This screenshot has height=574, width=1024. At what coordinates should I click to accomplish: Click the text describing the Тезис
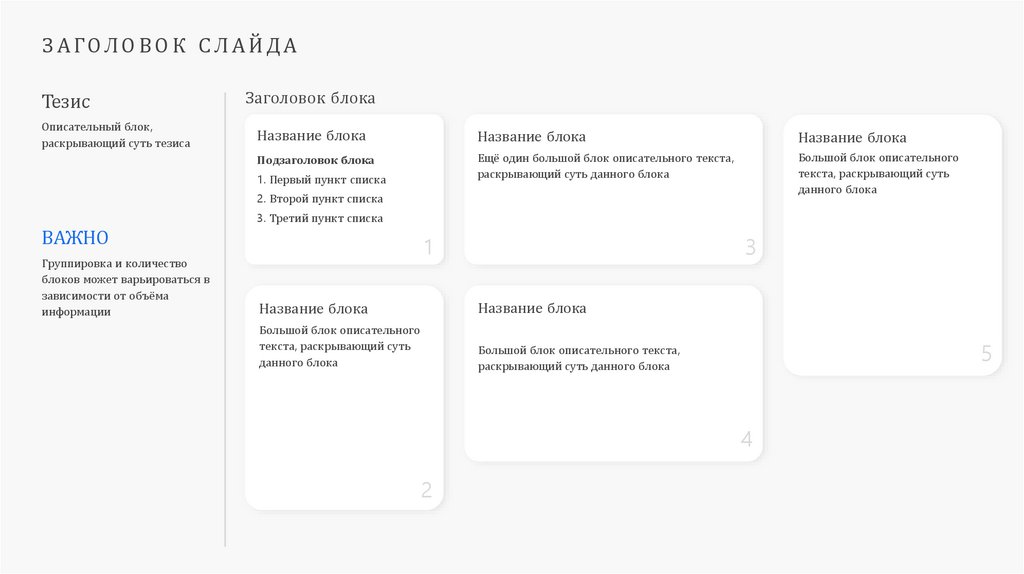115,135
